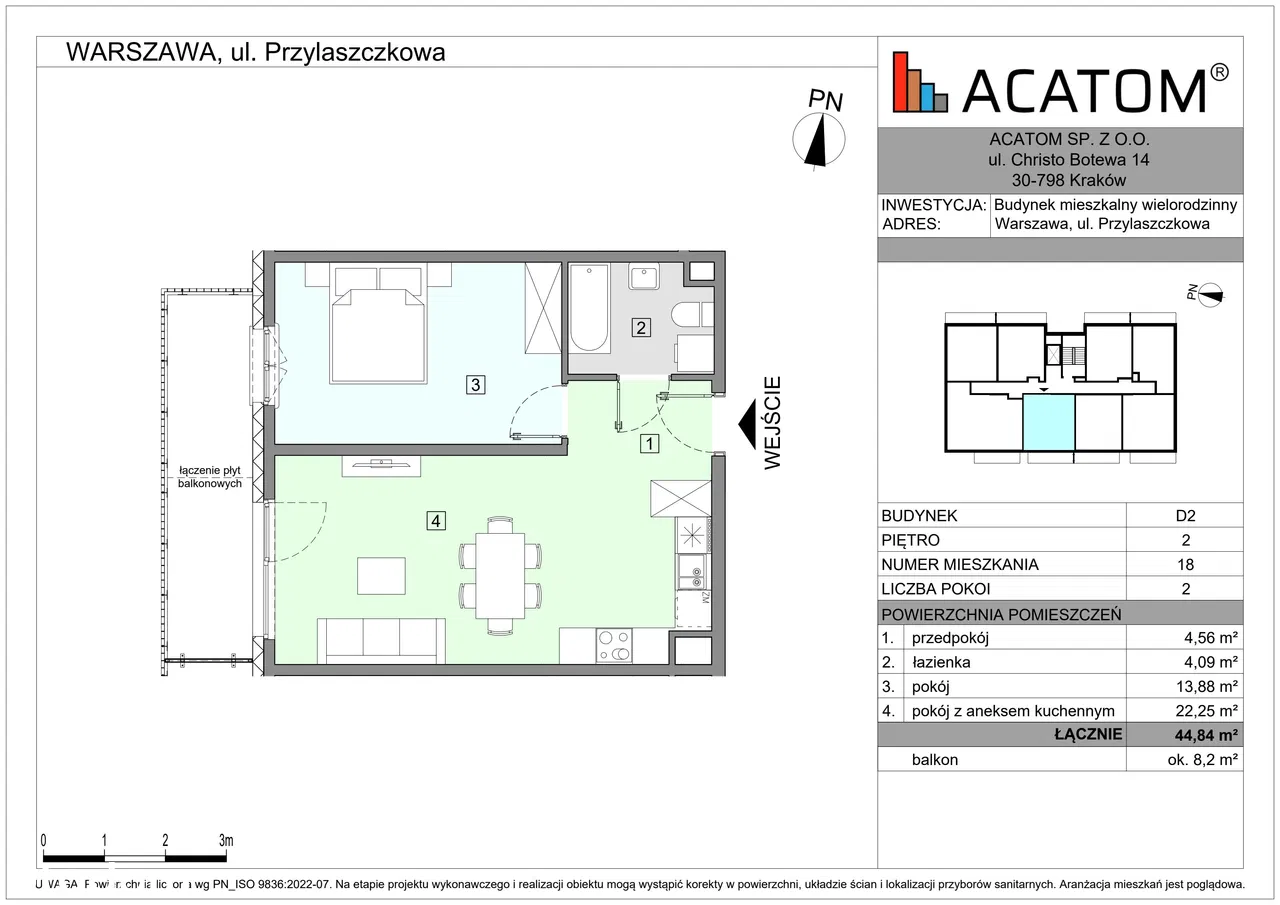Select the sofa in the living room
This screenshot has height=905, width=1280.
coord(380,640)
